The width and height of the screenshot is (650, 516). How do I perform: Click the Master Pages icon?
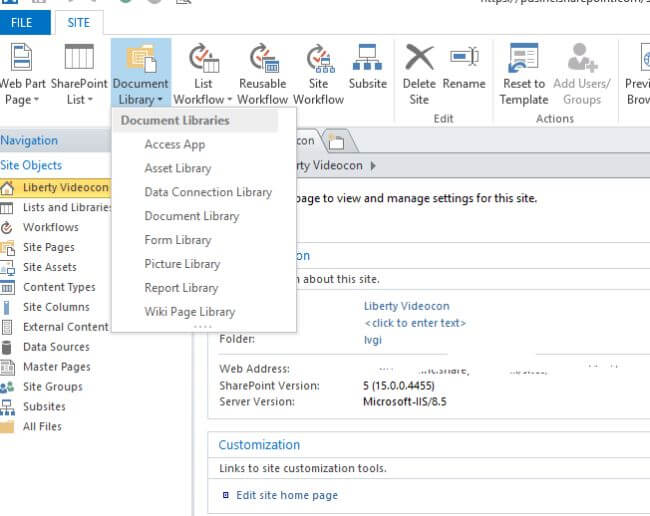pos(7,367)
